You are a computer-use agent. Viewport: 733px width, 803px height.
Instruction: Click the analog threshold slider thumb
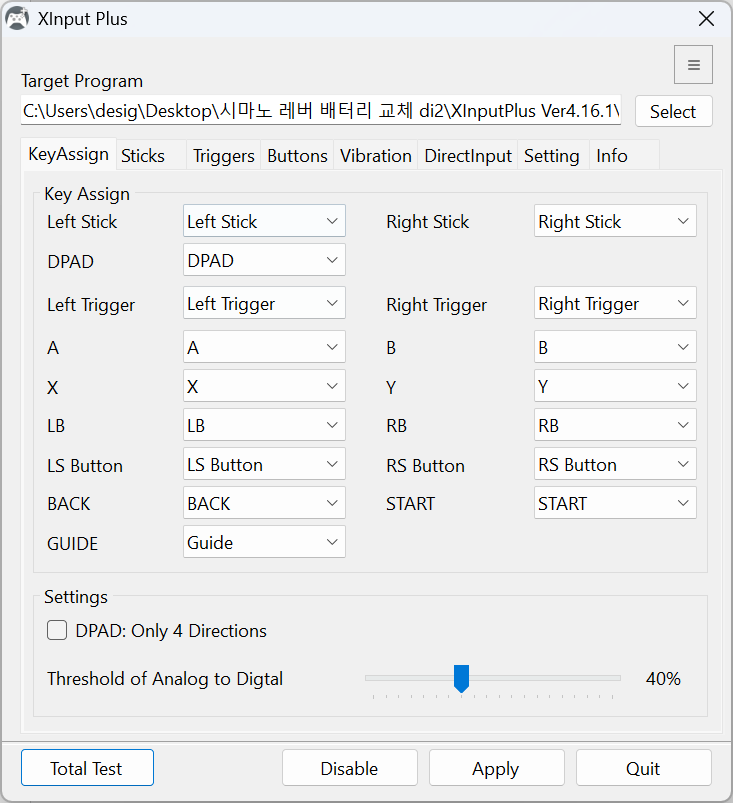[x=462, y=679]
